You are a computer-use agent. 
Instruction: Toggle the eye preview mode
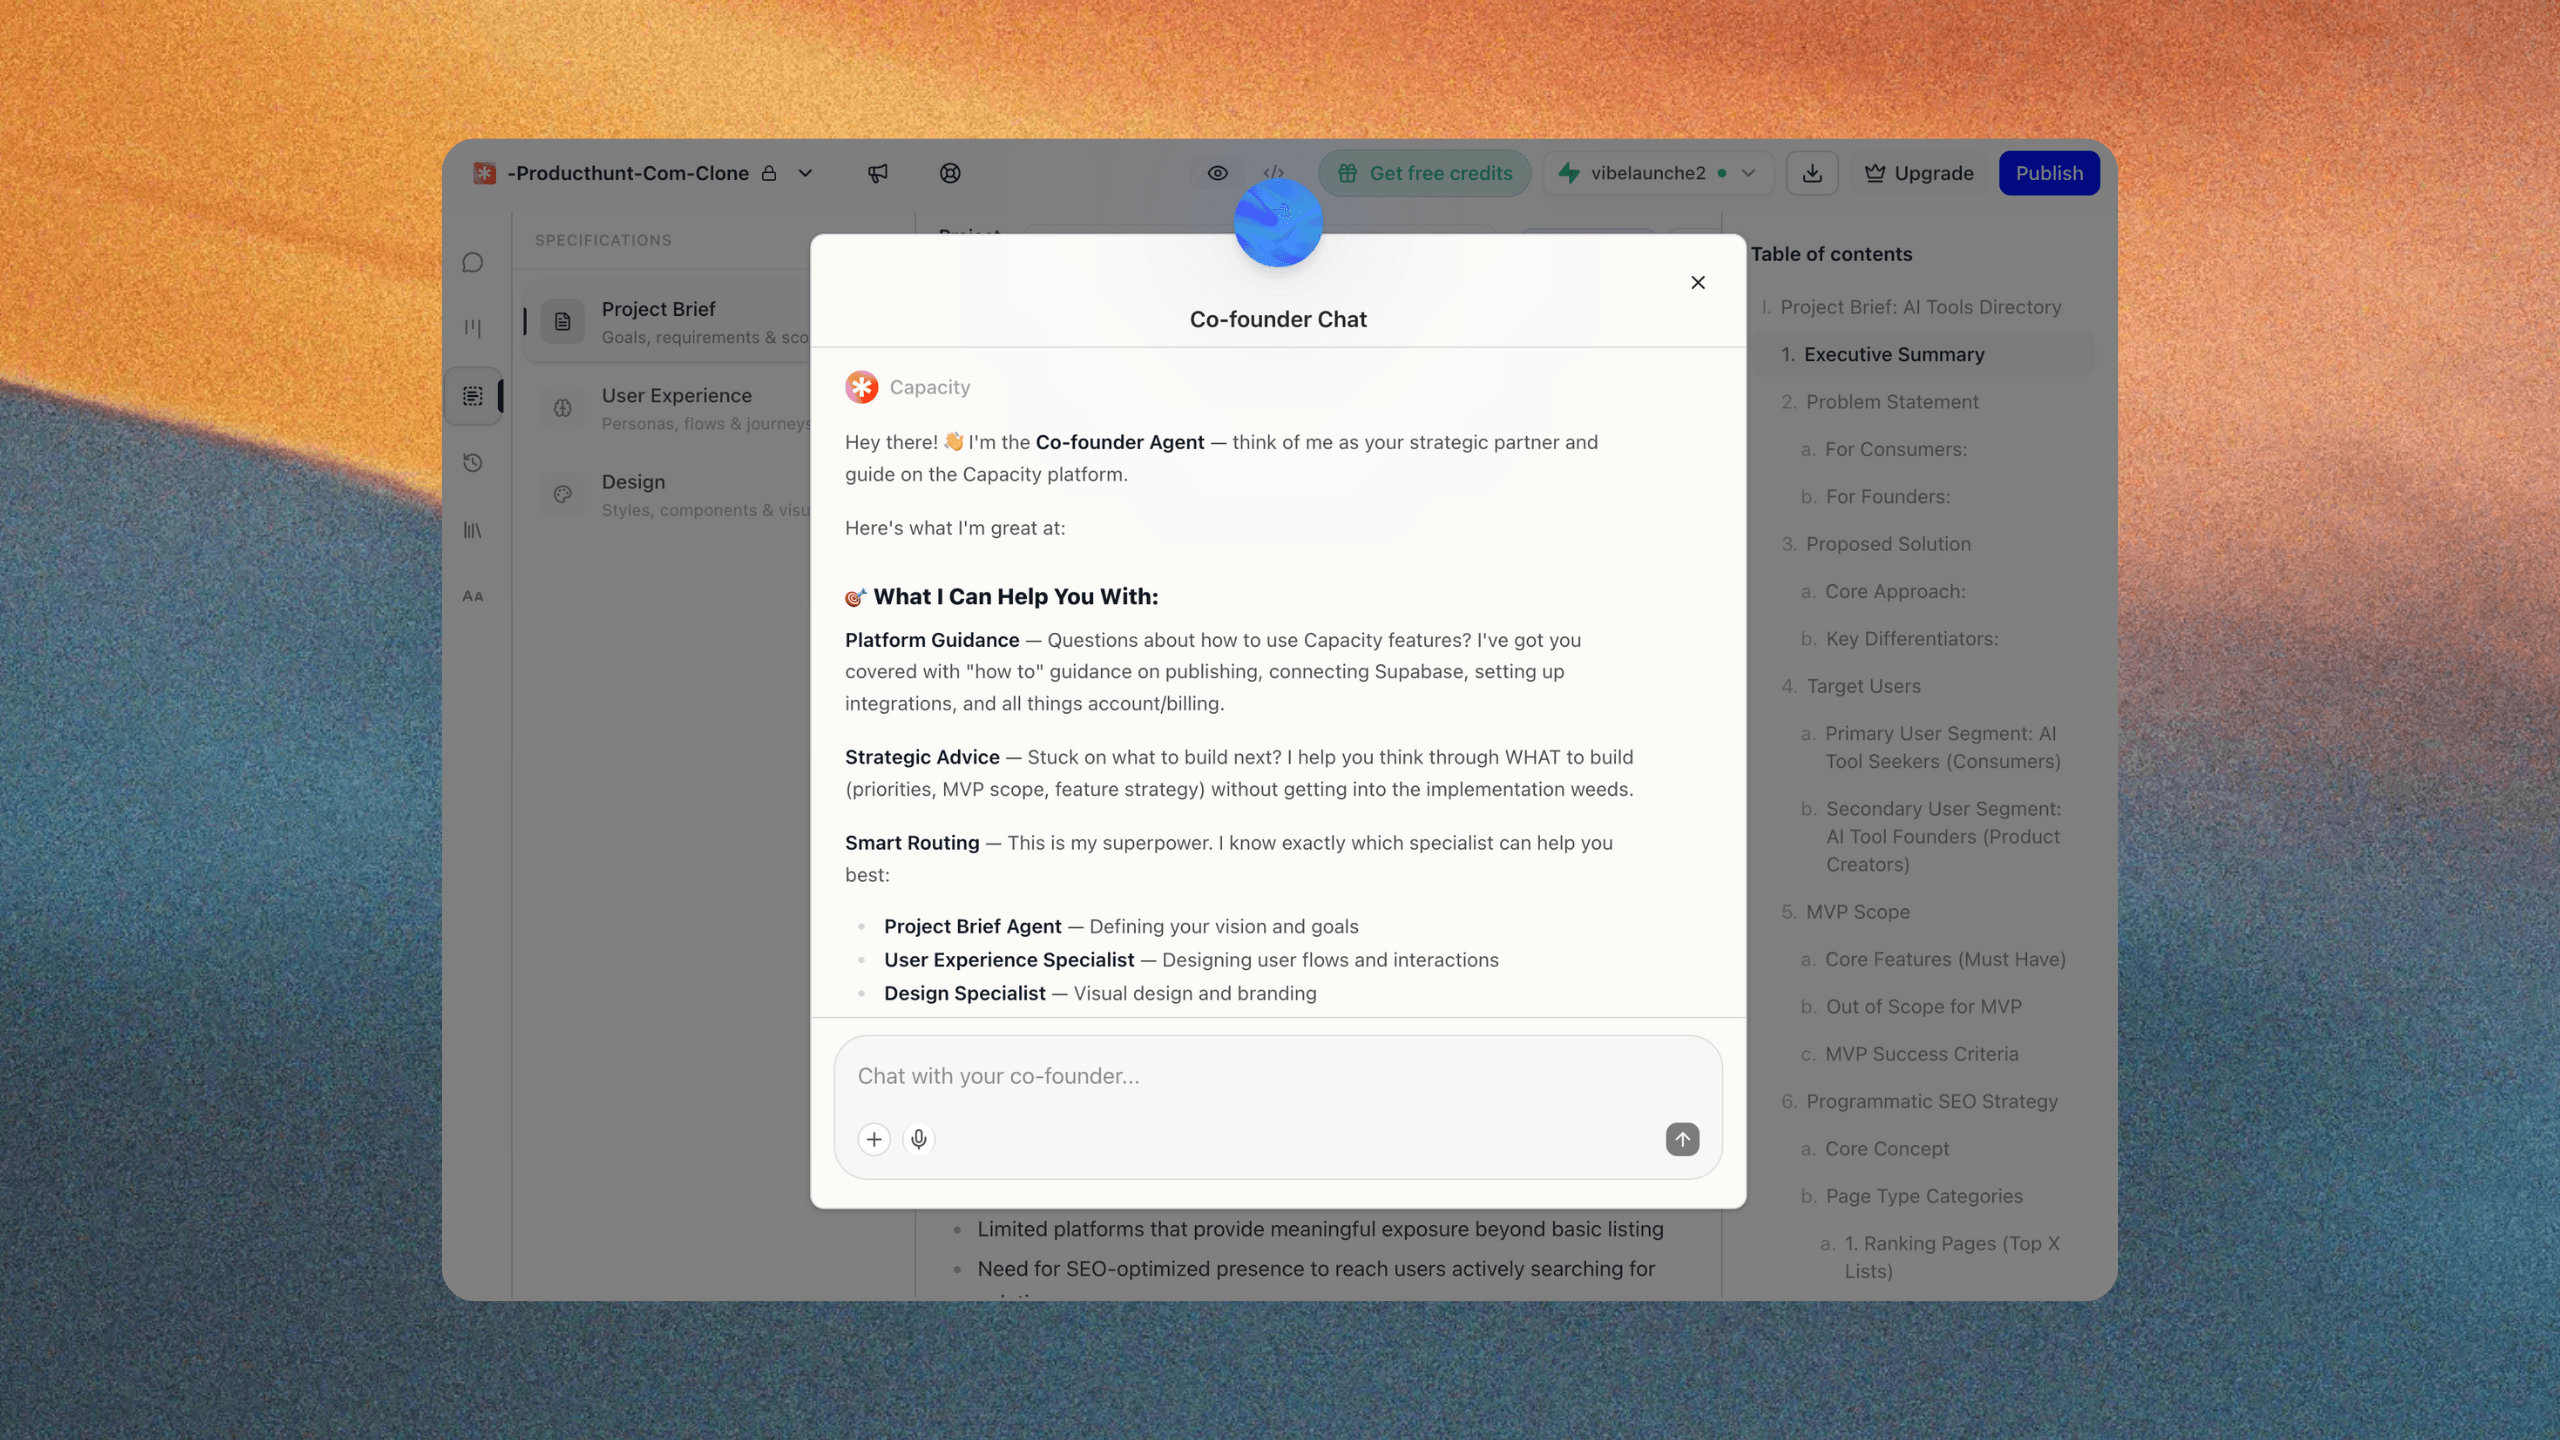[x=1217, y=173]
